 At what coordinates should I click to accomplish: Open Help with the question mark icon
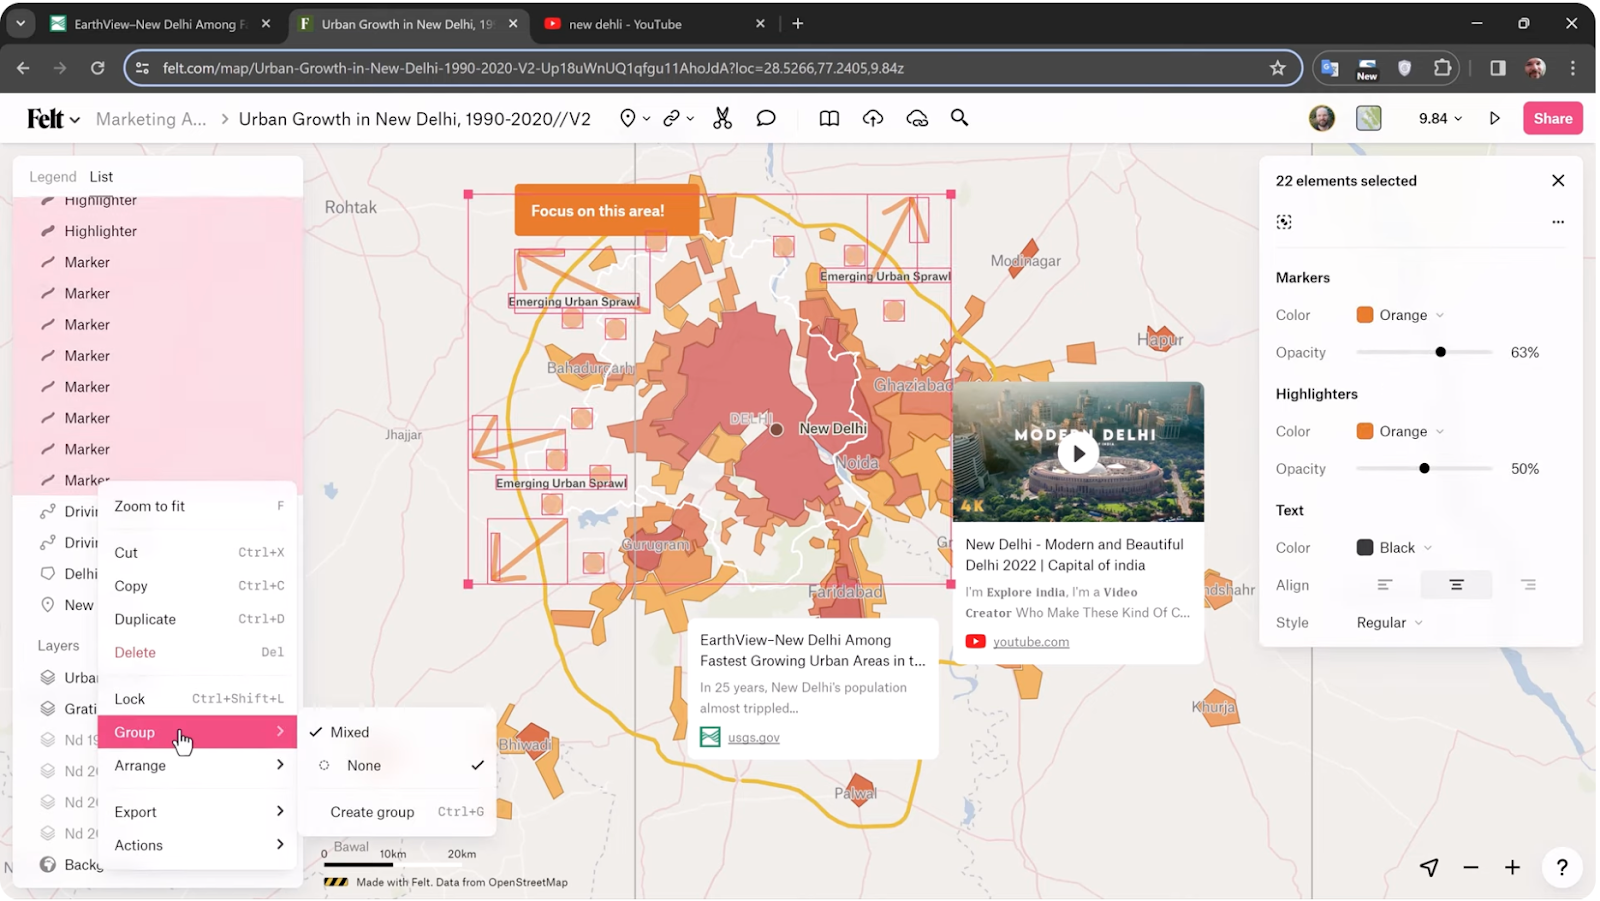1561,867
